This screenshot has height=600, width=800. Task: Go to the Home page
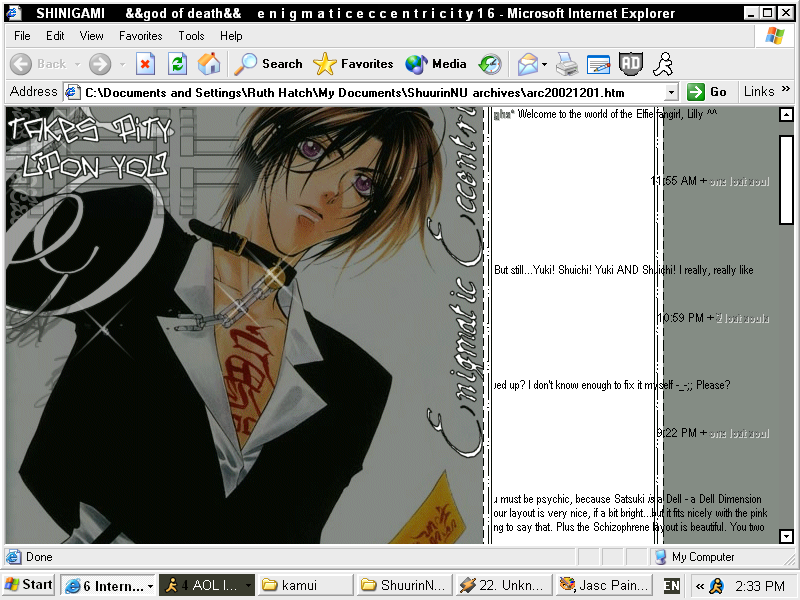click(209, 64)
